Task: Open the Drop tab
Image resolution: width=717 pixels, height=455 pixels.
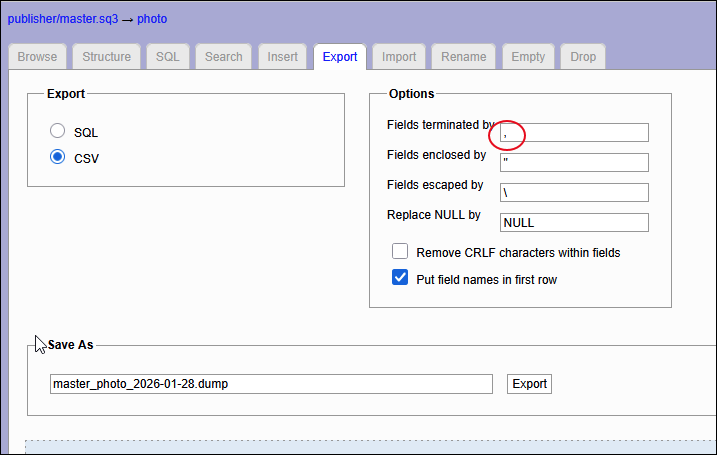Action: click(x=583, y=57)
